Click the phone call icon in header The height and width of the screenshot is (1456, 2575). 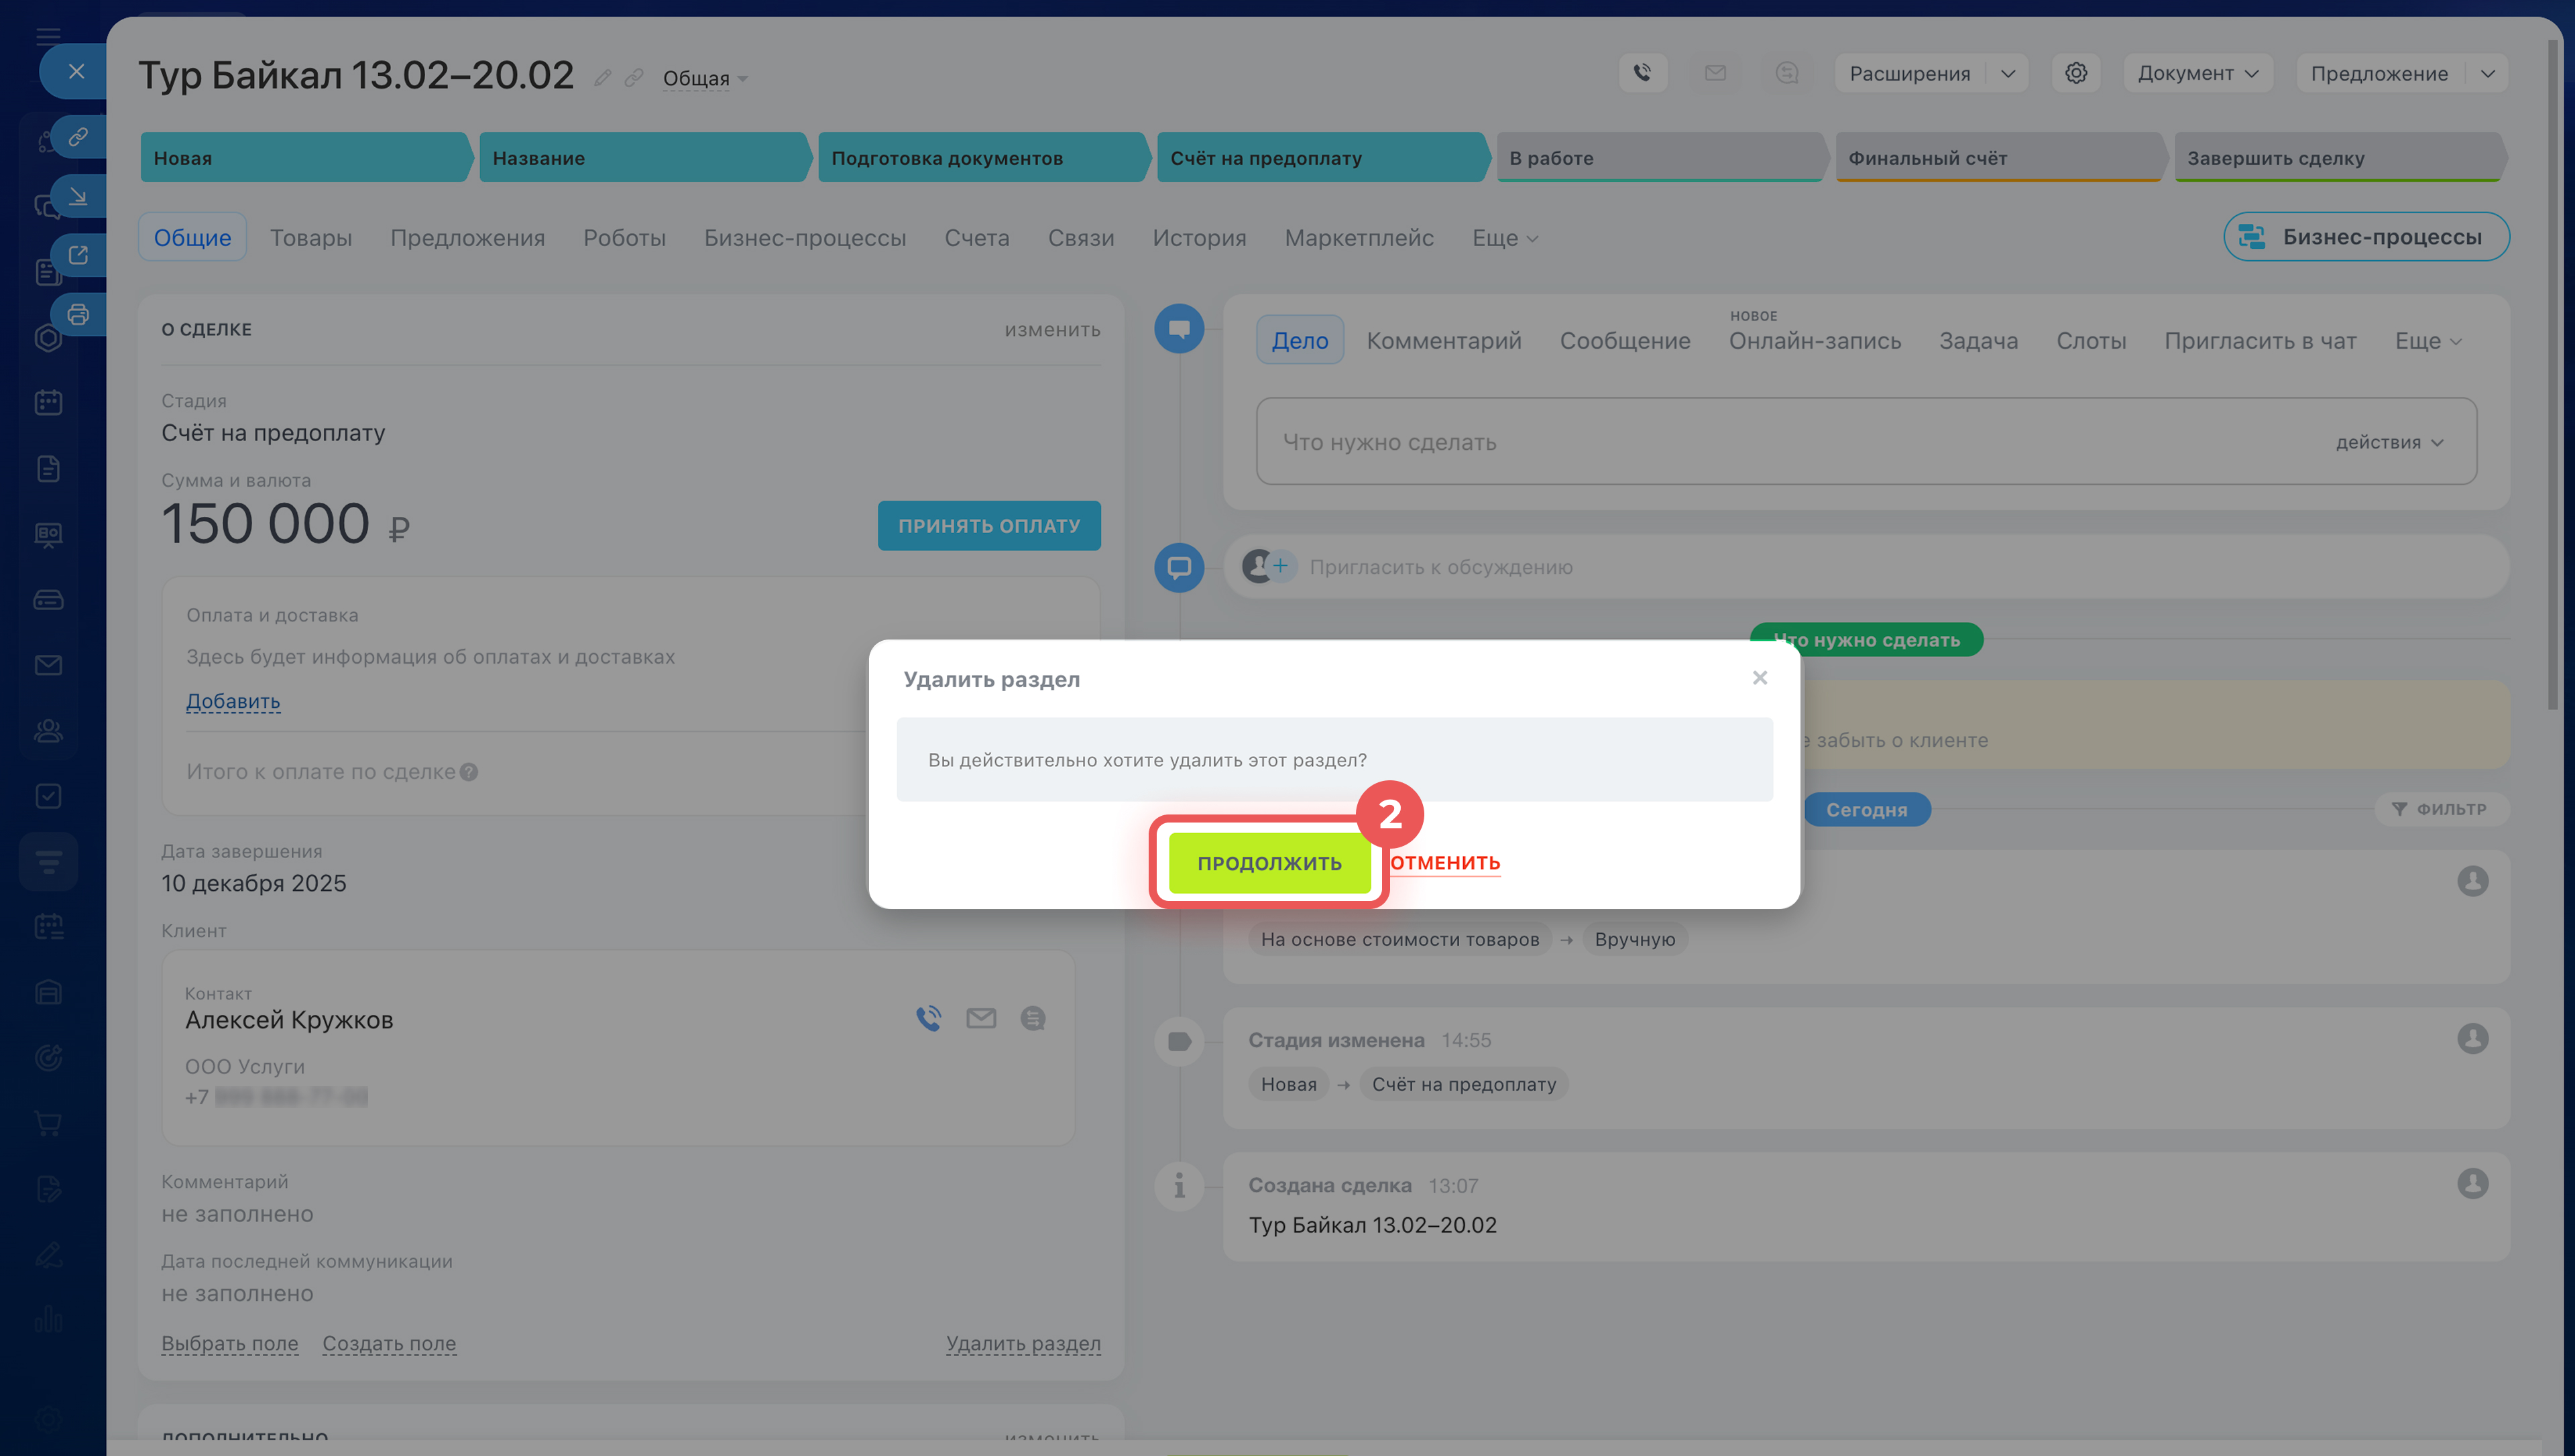(x=1642, y=73)
